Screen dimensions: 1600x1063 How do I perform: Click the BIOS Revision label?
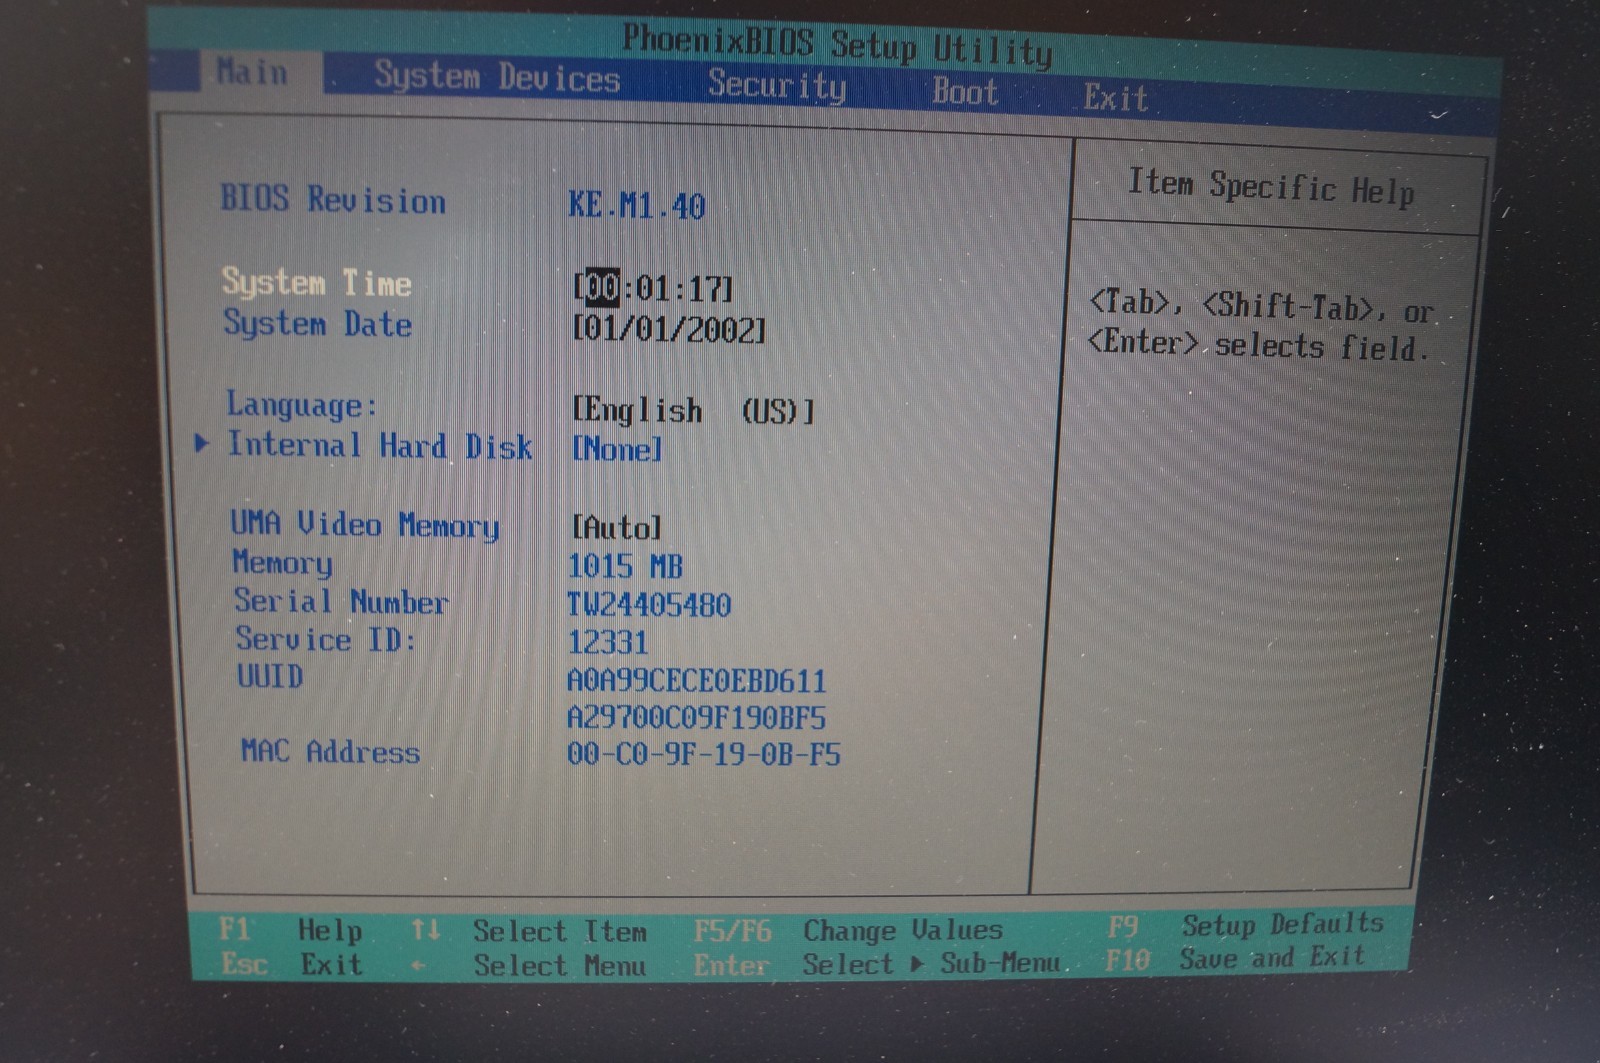[333, 199]
